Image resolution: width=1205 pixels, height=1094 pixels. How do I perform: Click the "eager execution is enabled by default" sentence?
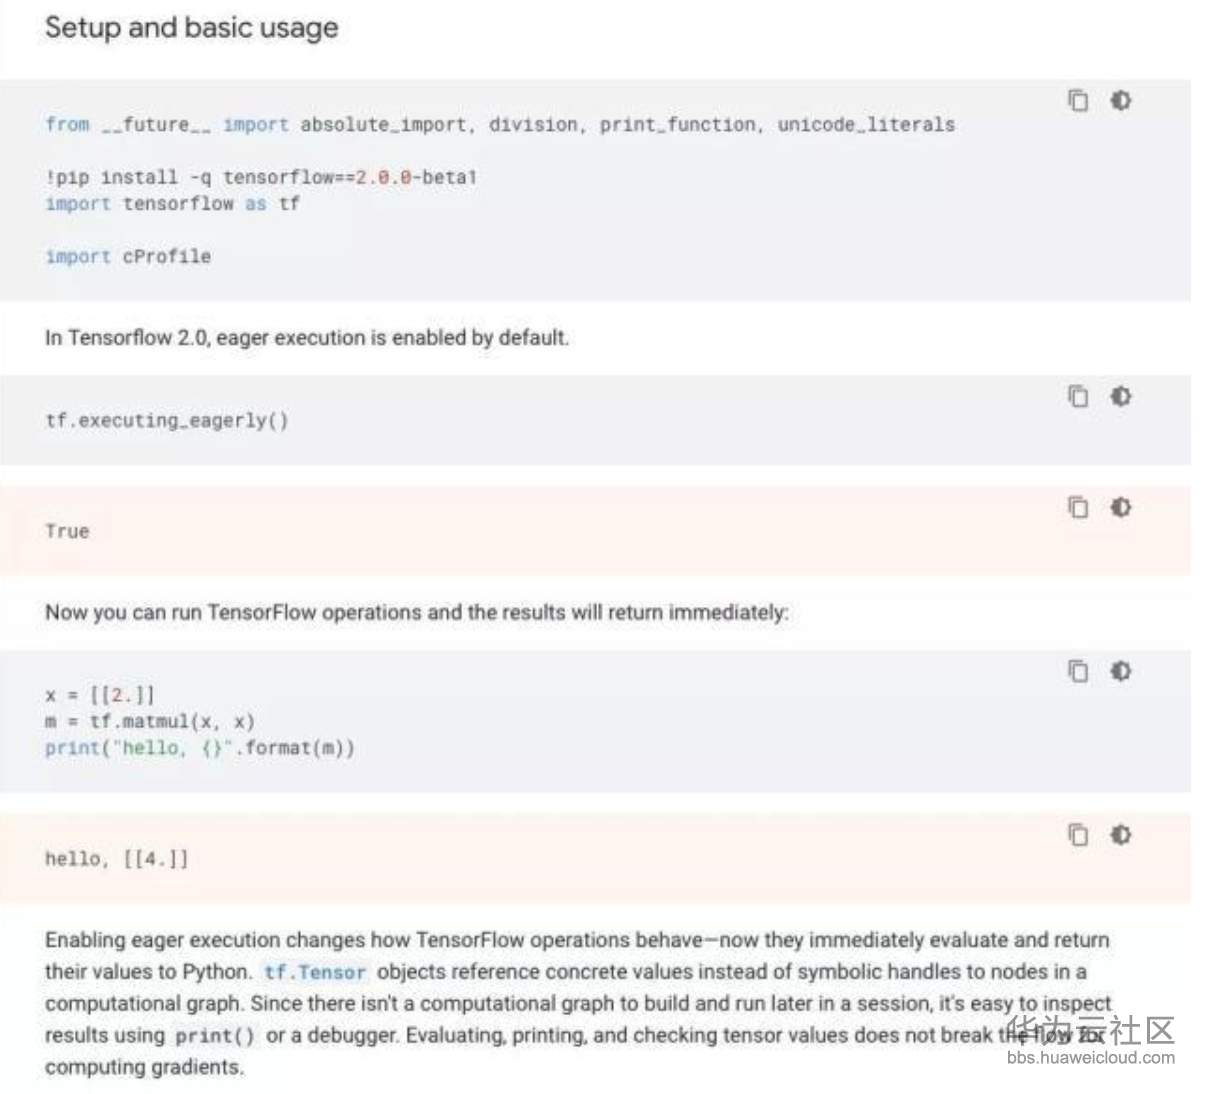[306, 338]
